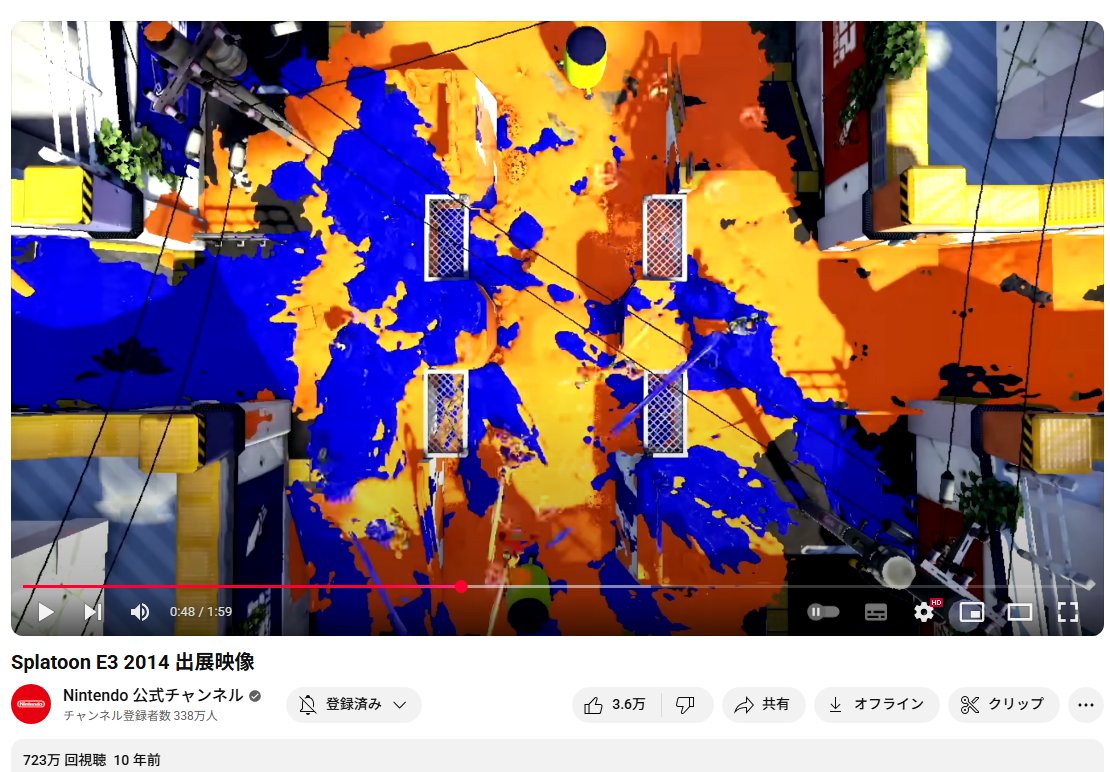Click the 0:48 / 1:59 time display
This screenshot has height=772, width=1110.
pos(200,611)
